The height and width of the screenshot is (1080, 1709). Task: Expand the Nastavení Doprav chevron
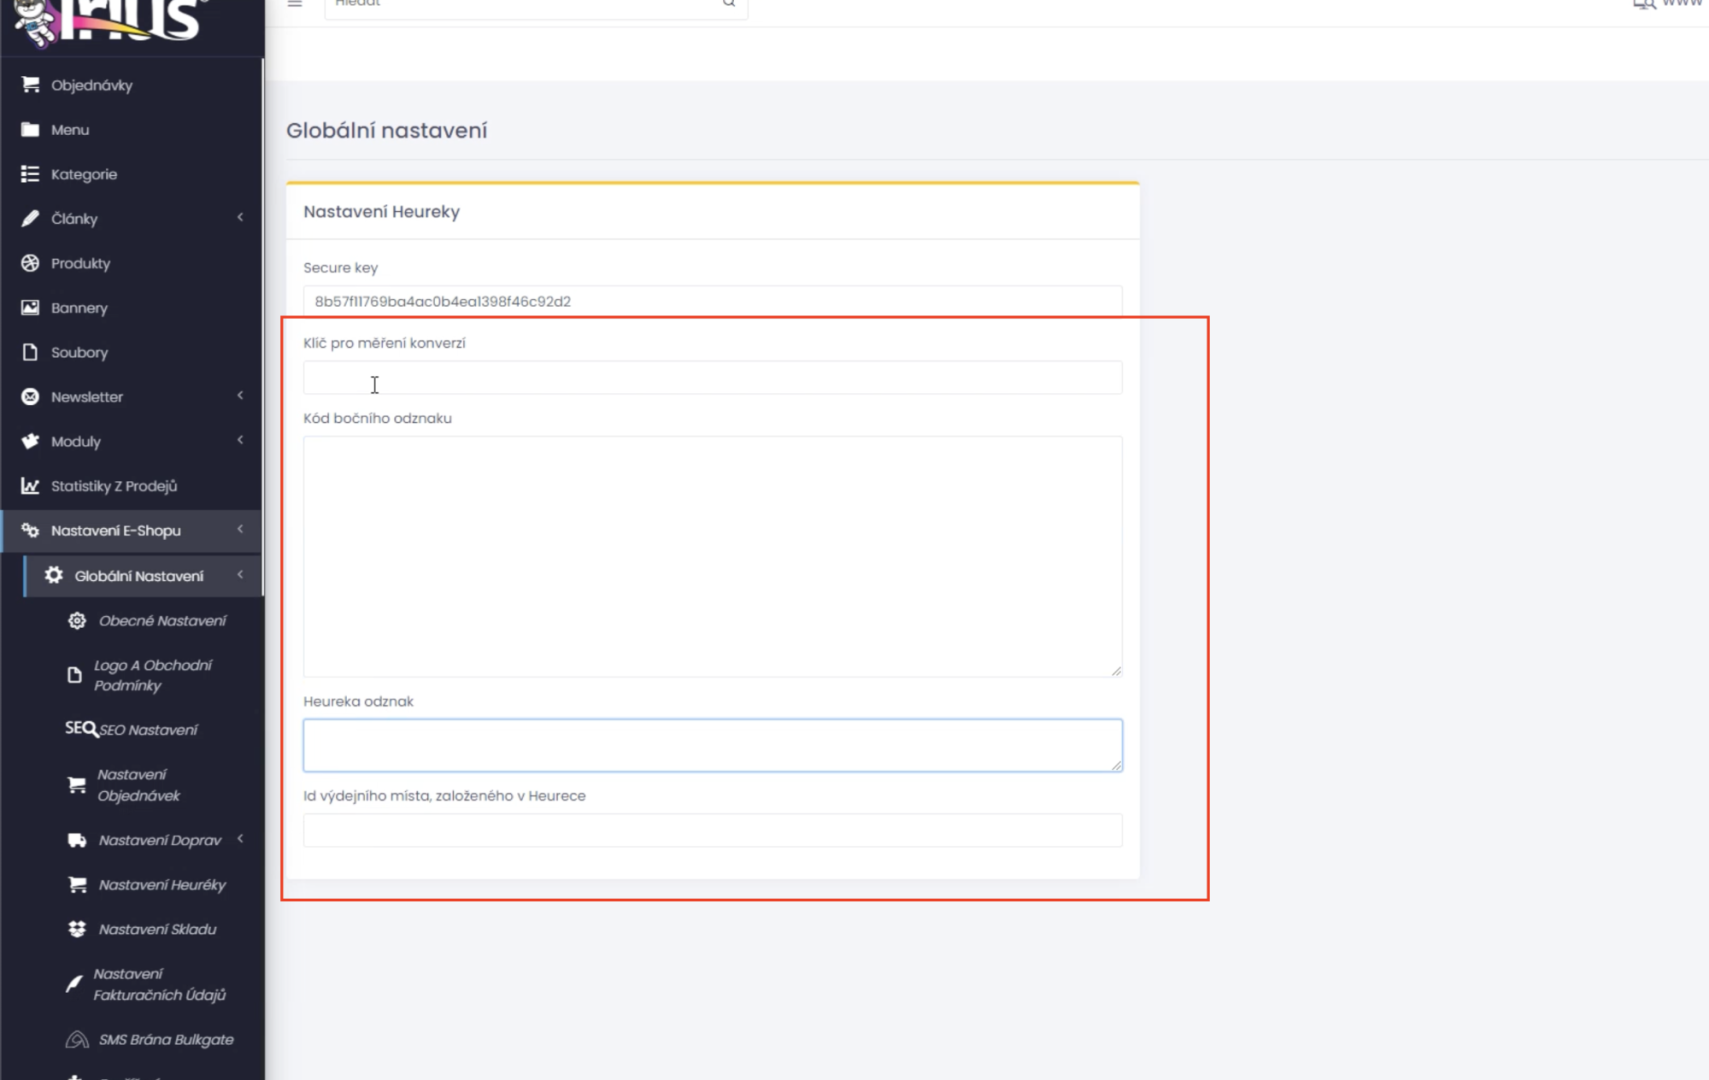240,839
